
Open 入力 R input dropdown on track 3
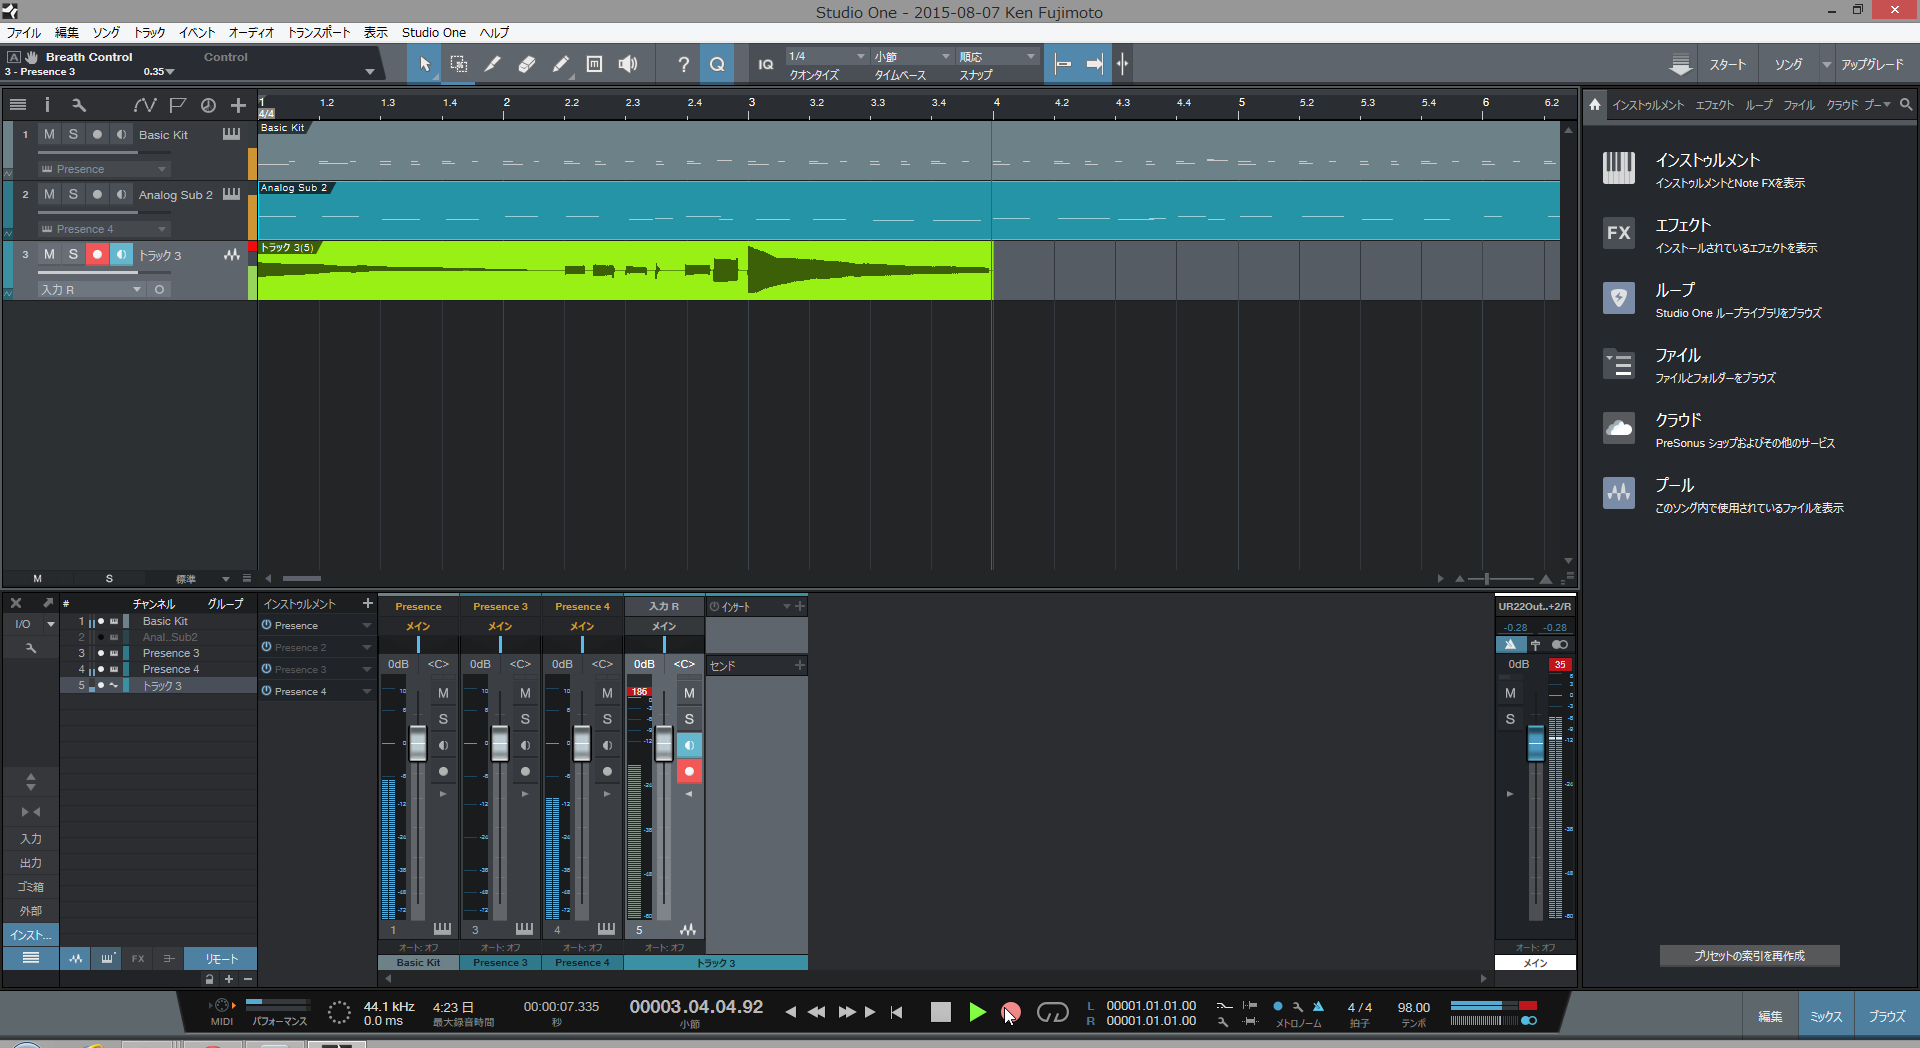tap(92, 289)
